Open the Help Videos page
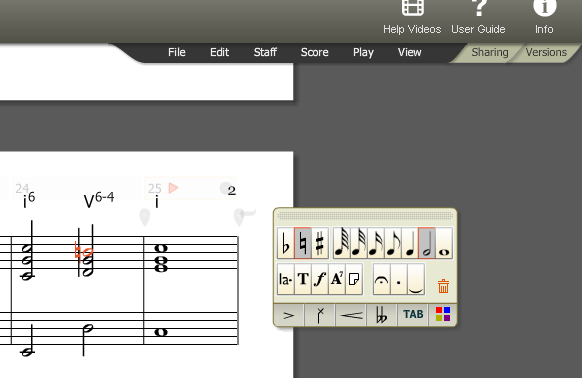This screenshot has height=378, width=582. 412,17
